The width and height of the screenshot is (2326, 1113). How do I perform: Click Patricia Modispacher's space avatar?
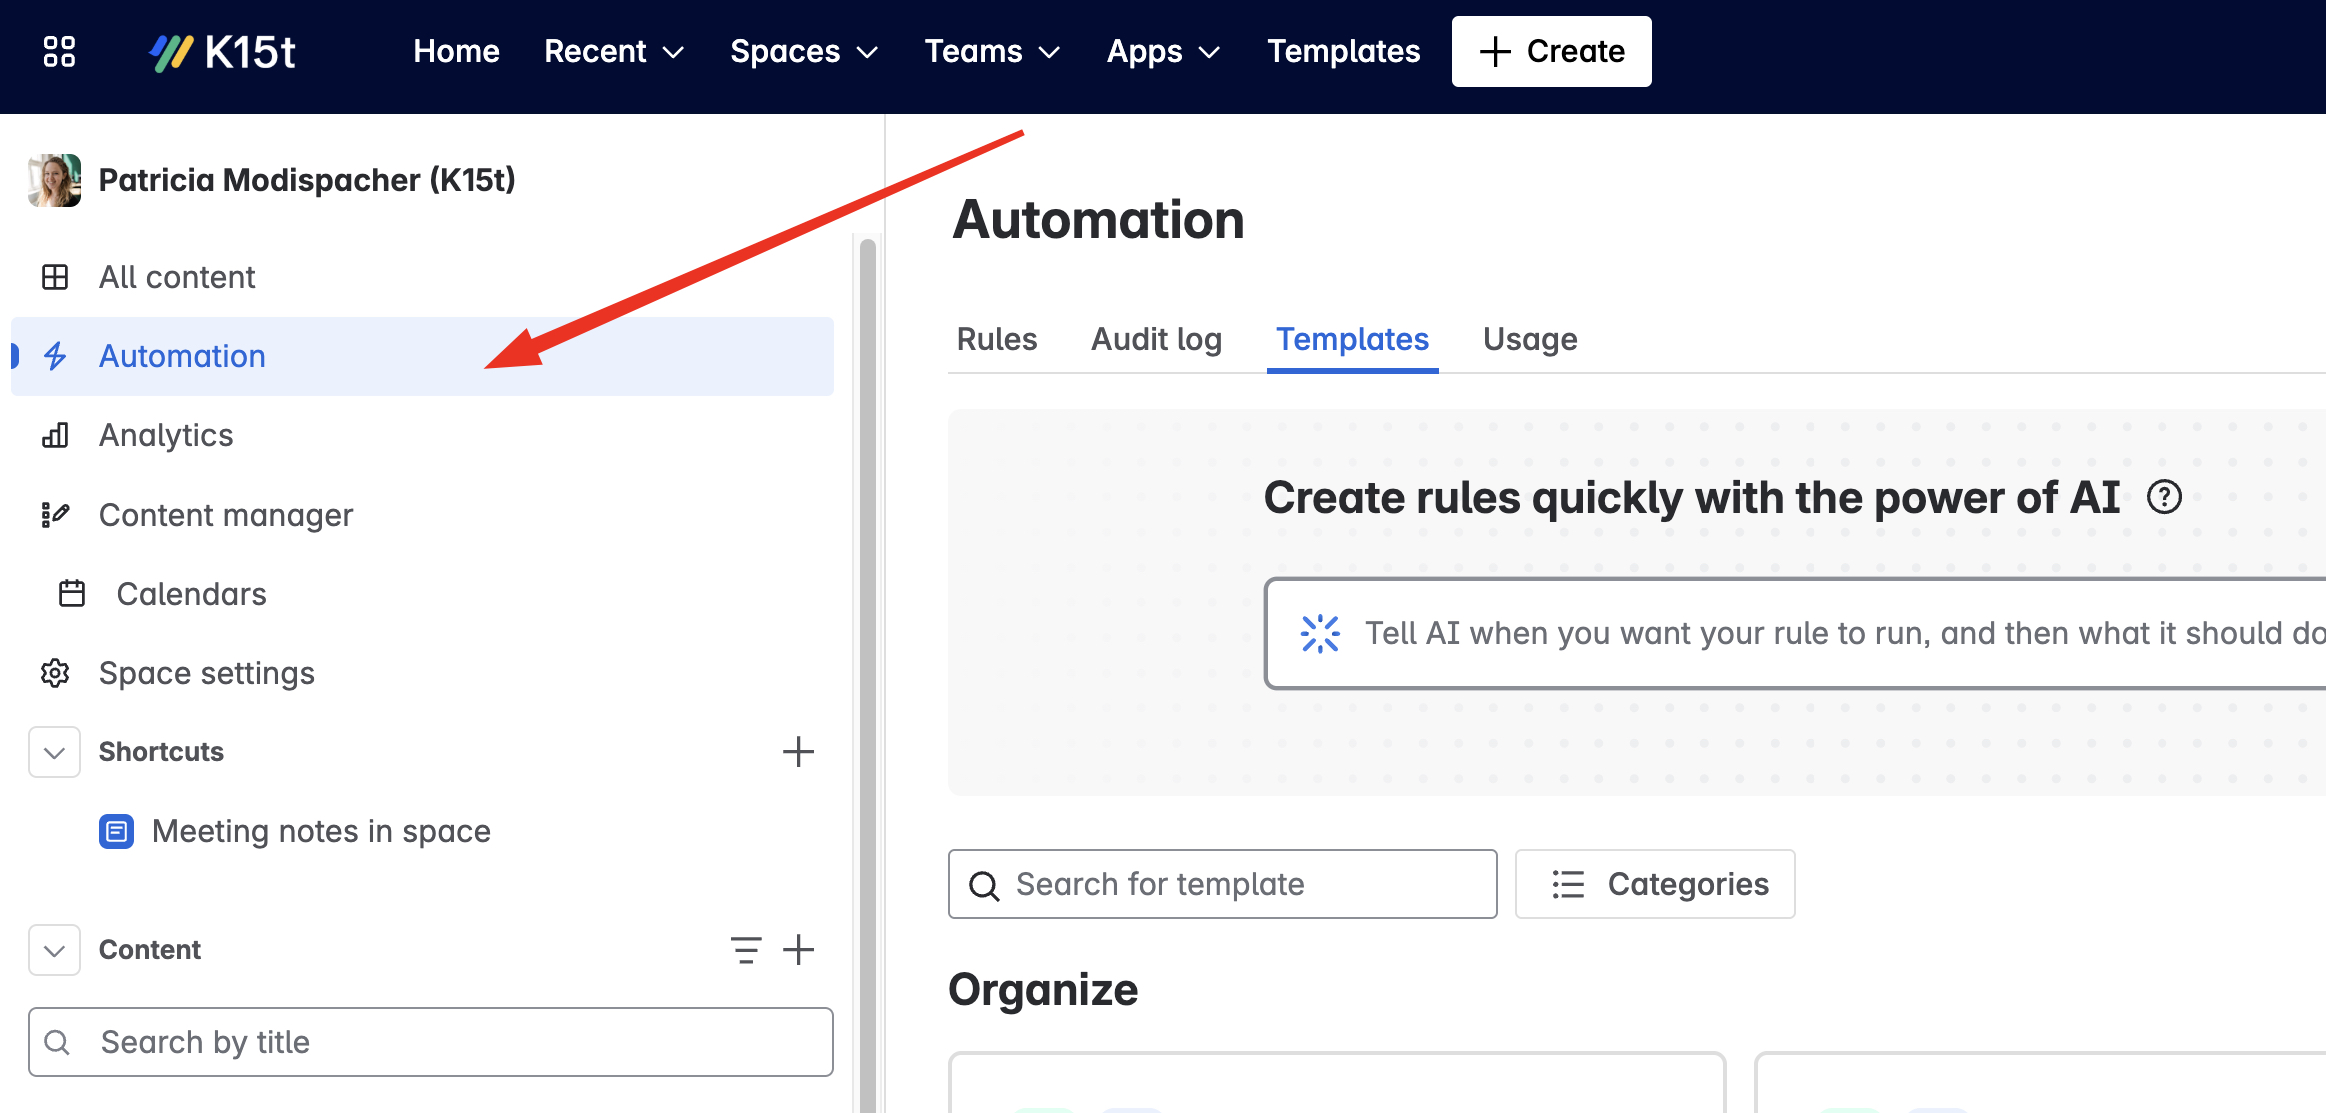click(54, 180)
